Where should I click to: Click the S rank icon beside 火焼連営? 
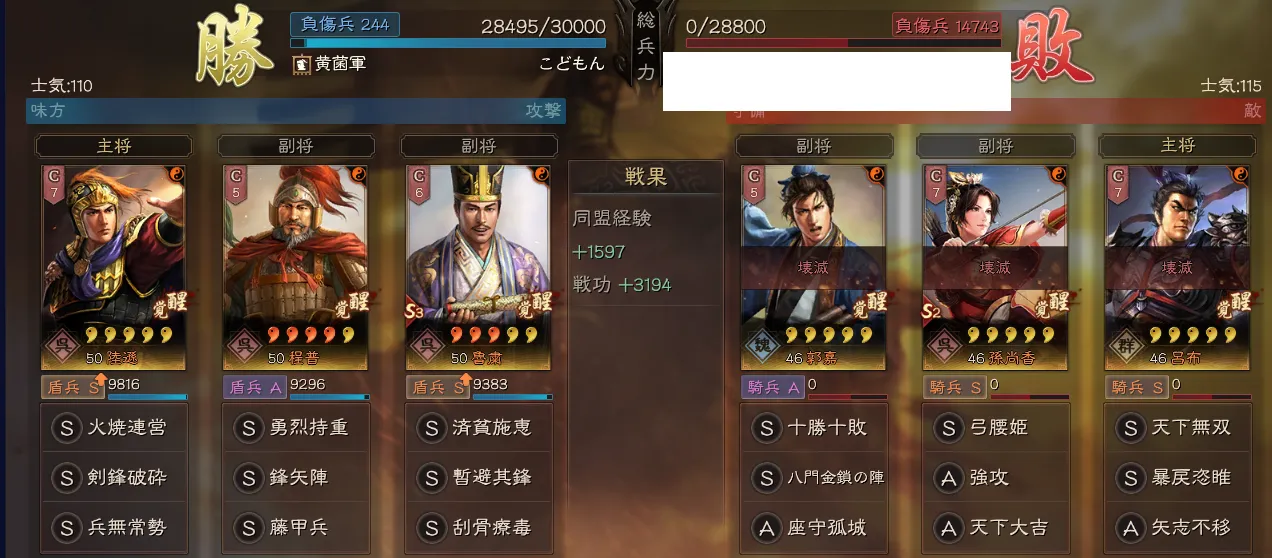67,428
